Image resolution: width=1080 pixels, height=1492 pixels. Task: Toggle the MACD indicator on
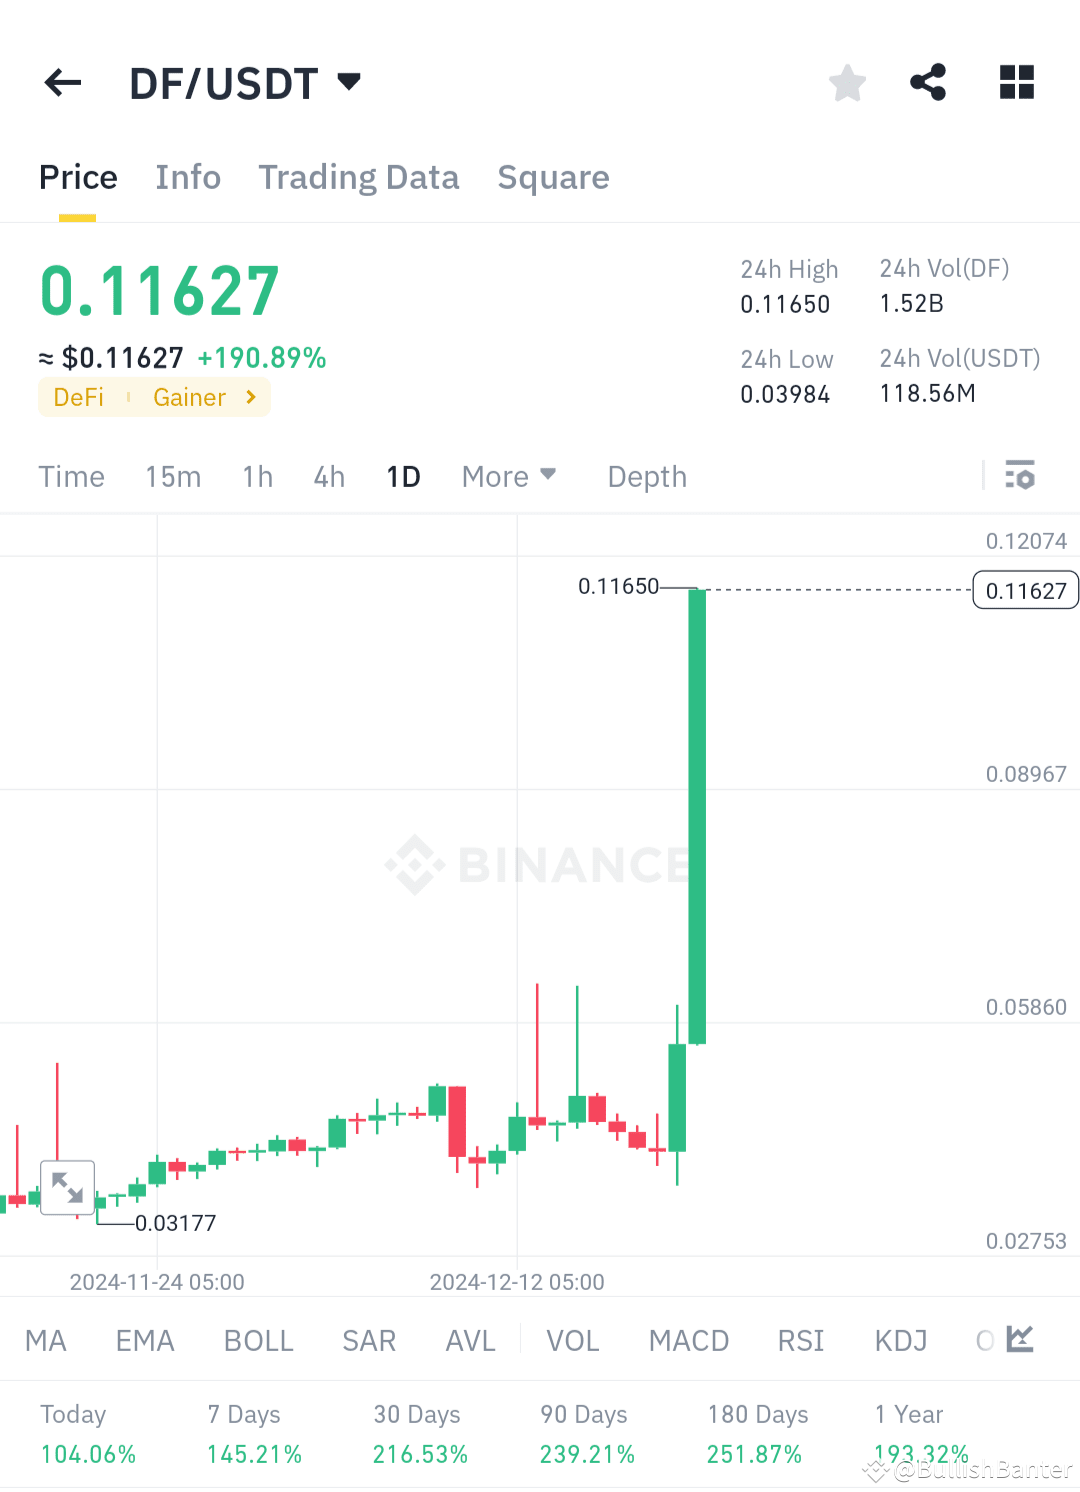tap(688, 1340)
